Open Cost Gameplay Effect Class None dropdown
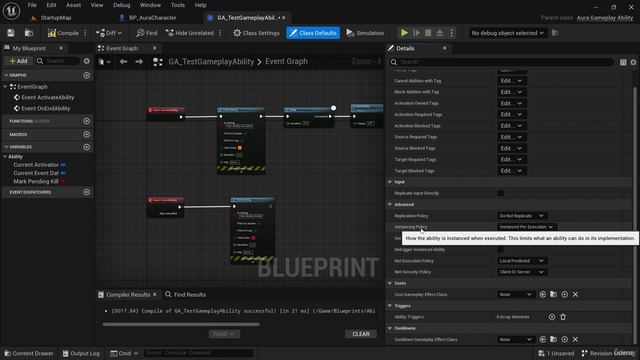 coord(516,294)
